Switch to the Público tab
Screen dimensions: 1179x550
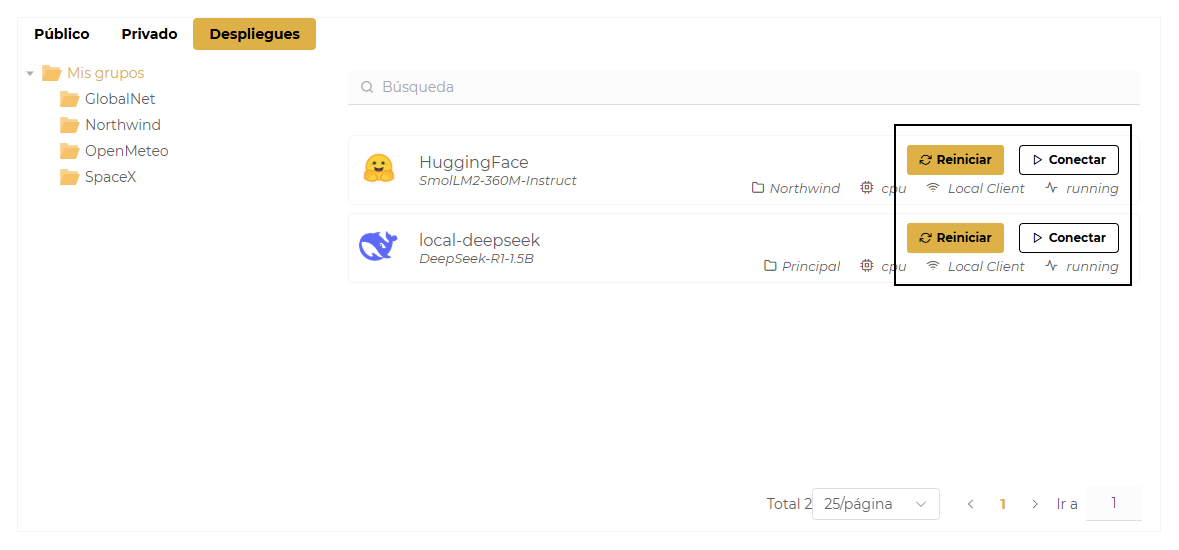[x=62, y=34]
